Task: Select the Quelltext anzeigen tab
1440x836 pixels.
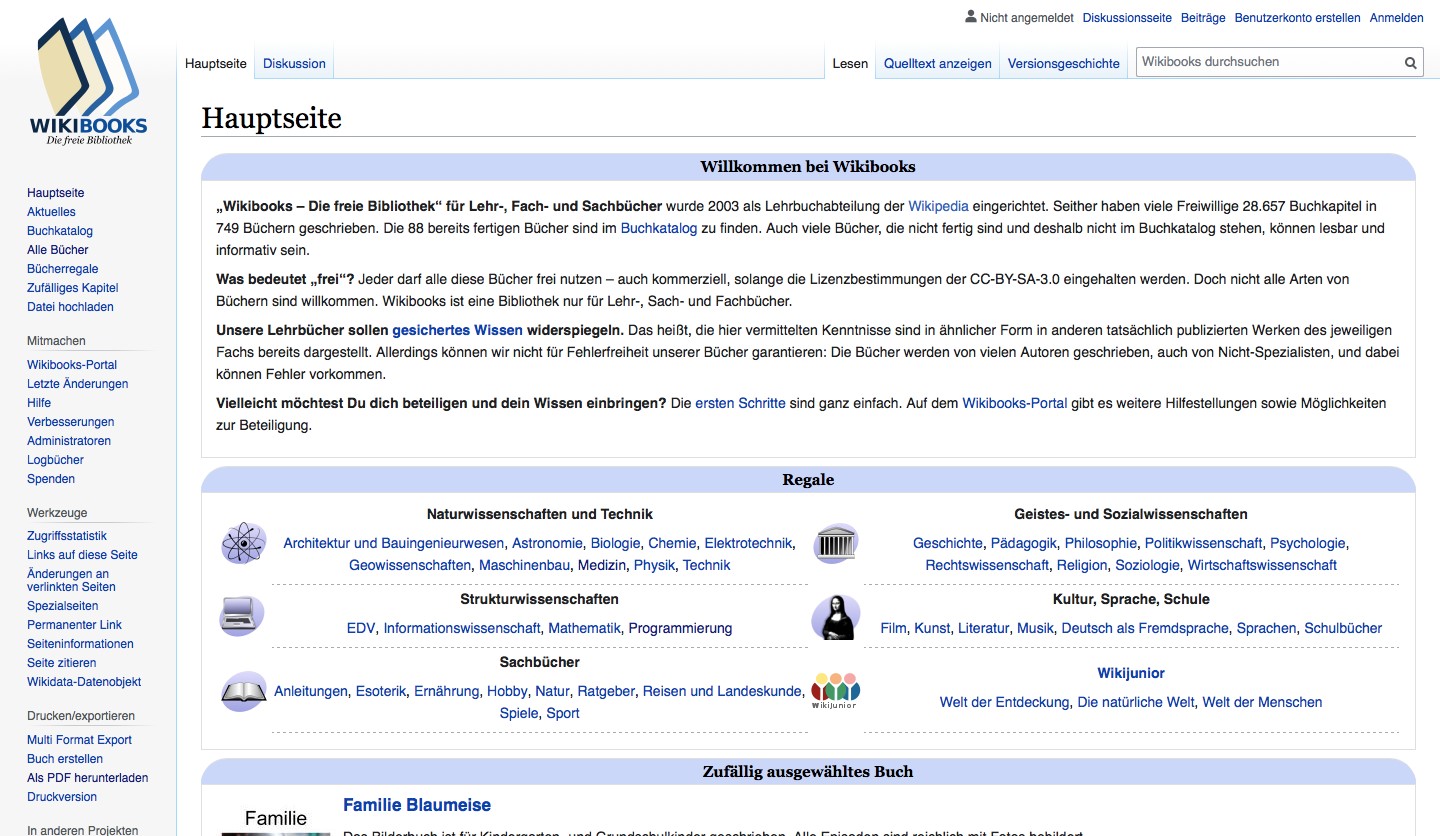Action: click(x=937, y=63)
